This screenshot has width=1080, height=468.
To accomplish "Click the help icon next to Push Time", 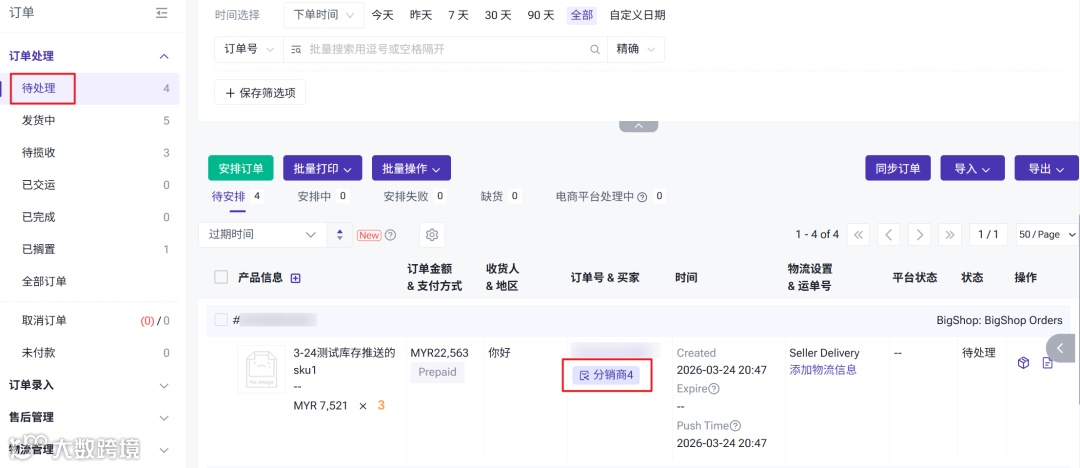I will coord(736,426).
